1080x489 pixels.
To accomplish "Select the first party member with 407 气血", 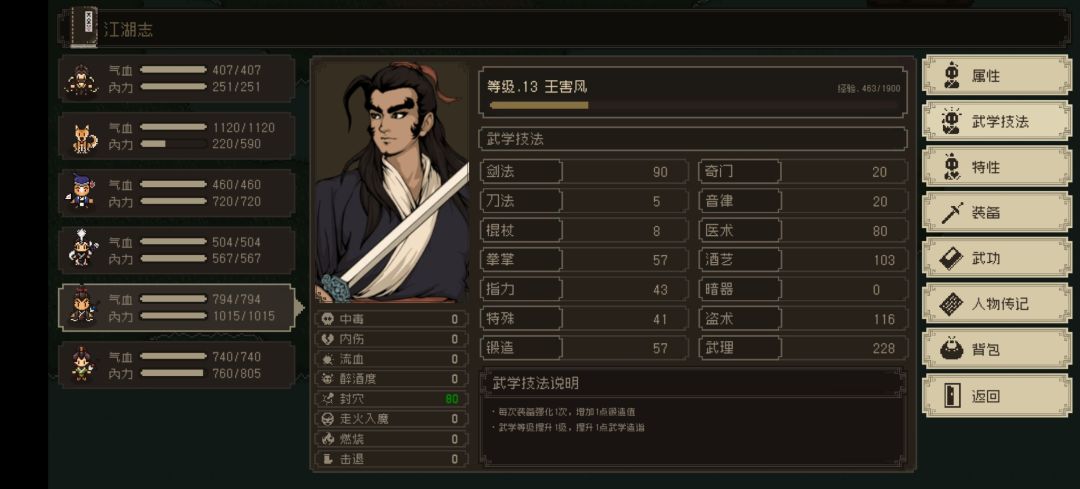I will 178,79.
